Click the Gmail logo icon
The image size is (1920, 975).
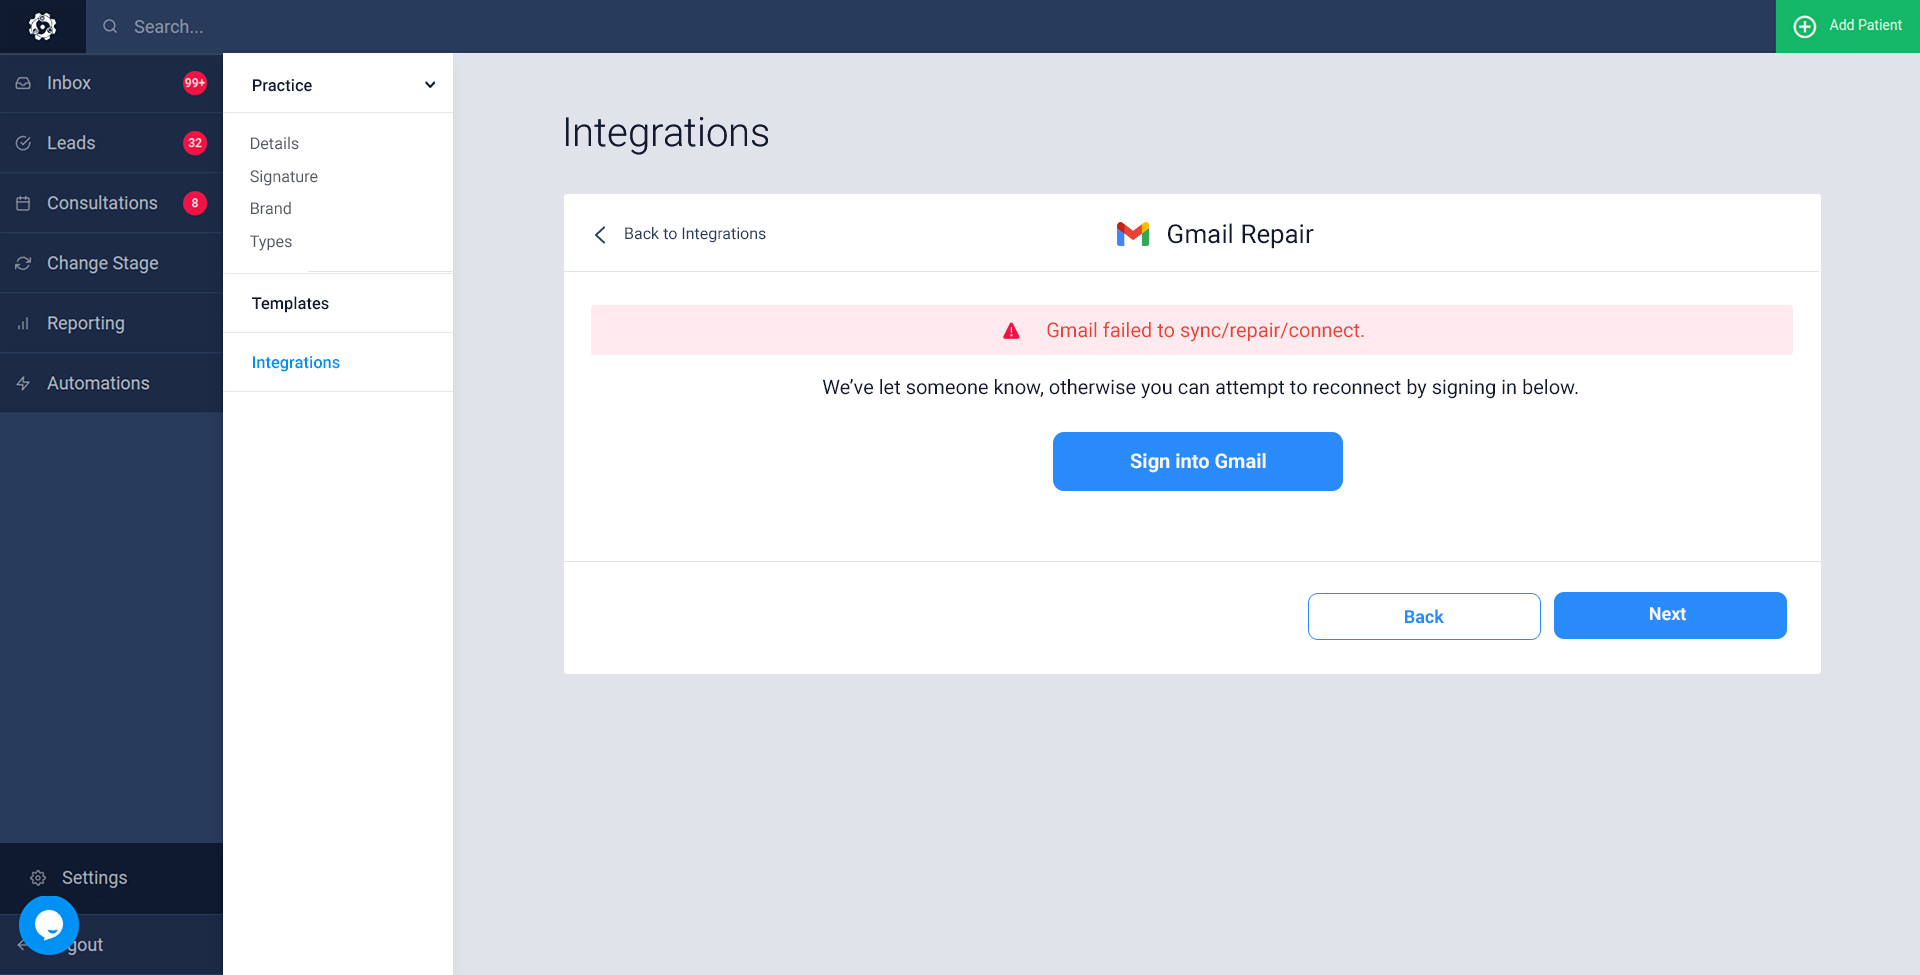pos(1132,234)
